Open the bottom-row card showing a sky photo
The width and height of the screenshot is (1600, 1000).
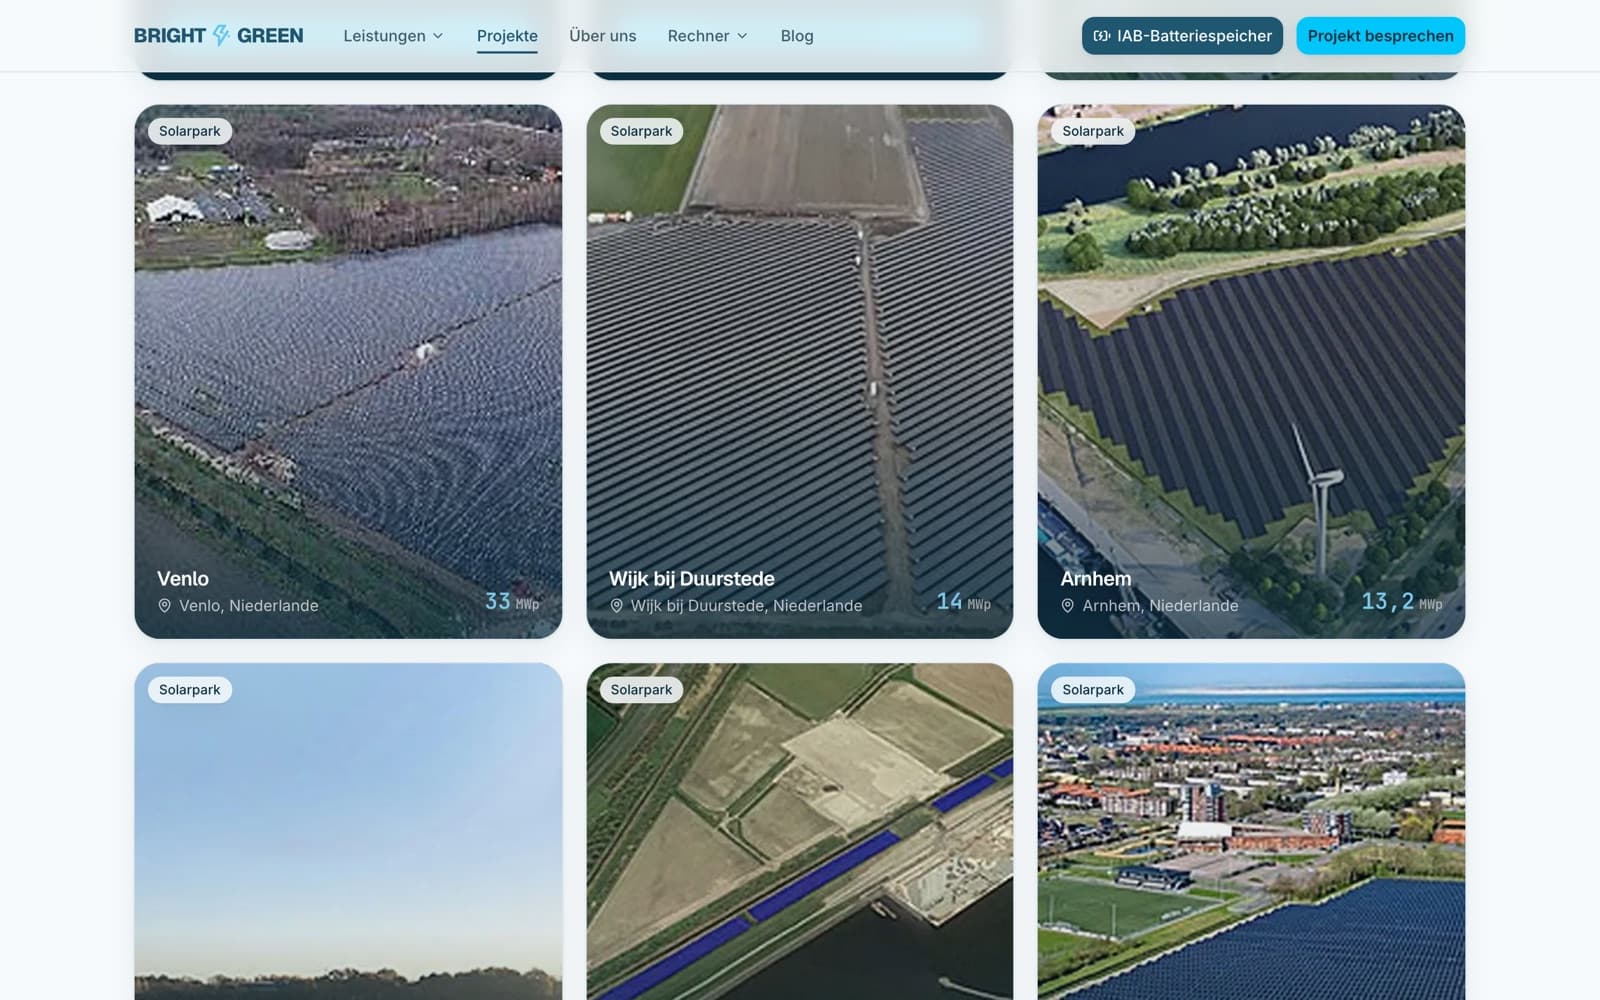[348, 831]
